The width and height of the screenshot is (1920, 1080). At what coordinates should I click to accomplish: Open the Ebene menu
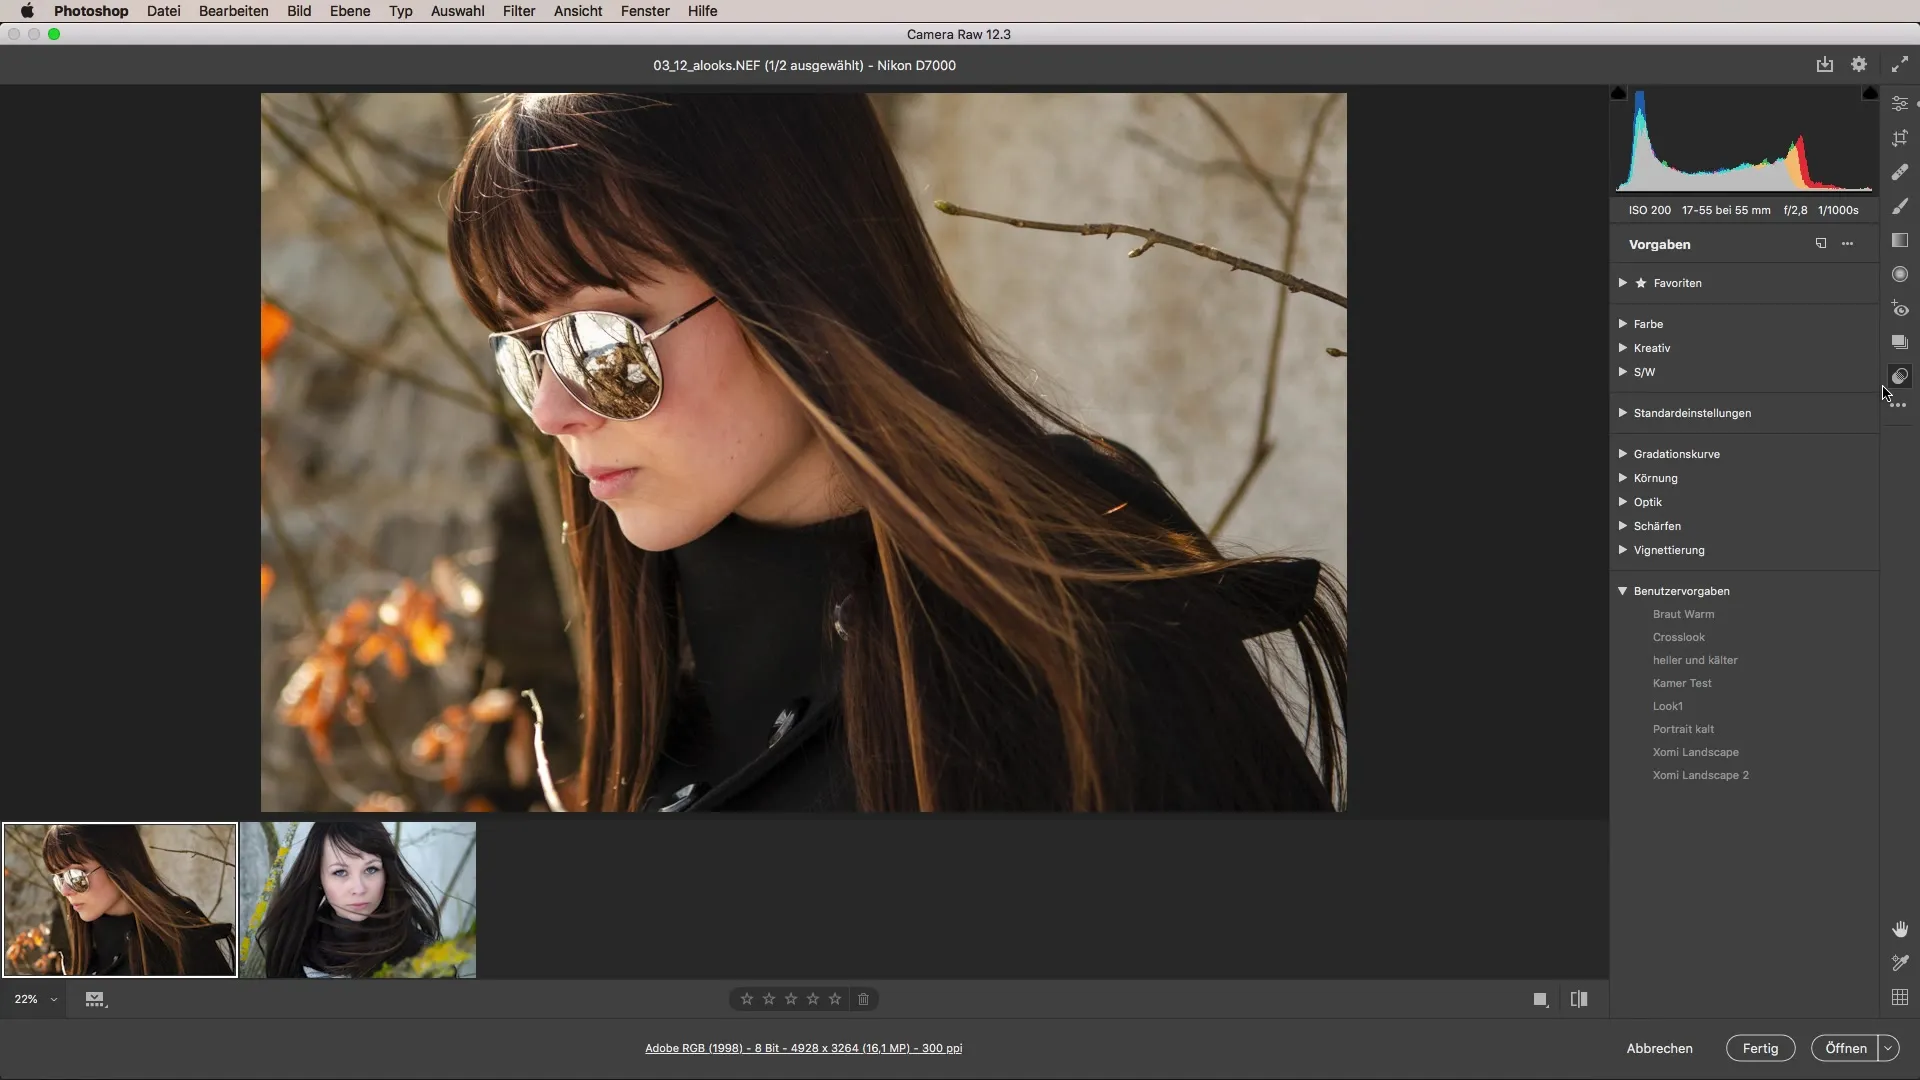pyautogui.click(x=350, y=11)
